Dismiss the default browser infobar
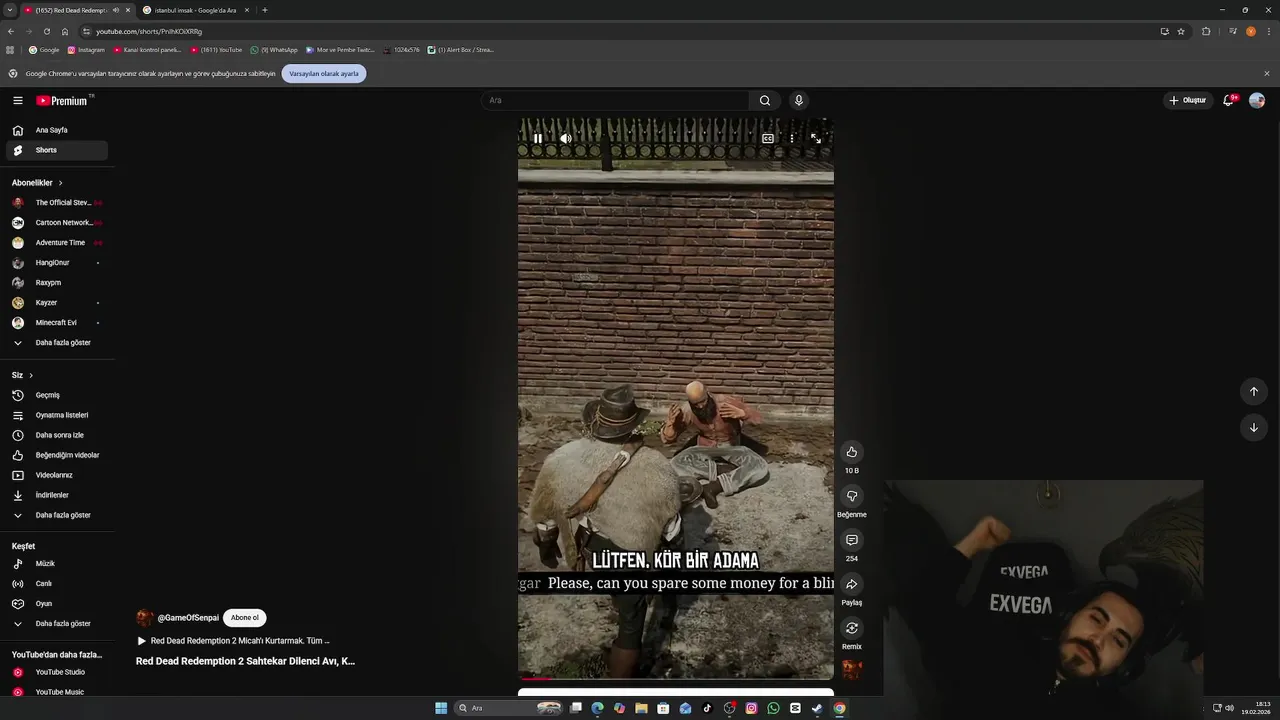The width and height of the screenshot is (1280, 720). [1267, 73]
